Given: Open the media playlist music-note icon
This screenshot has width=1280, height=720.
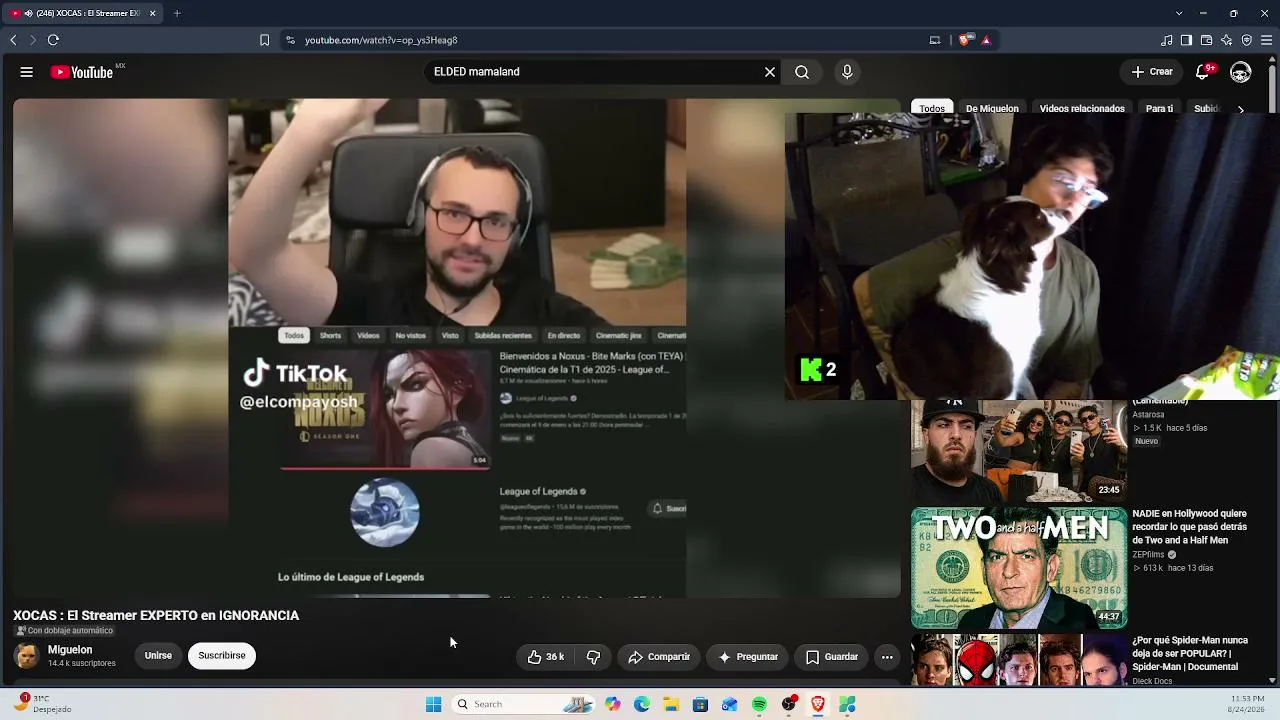Looking at the screenshot, I should pyautogui.click(x=1167, y=40).
